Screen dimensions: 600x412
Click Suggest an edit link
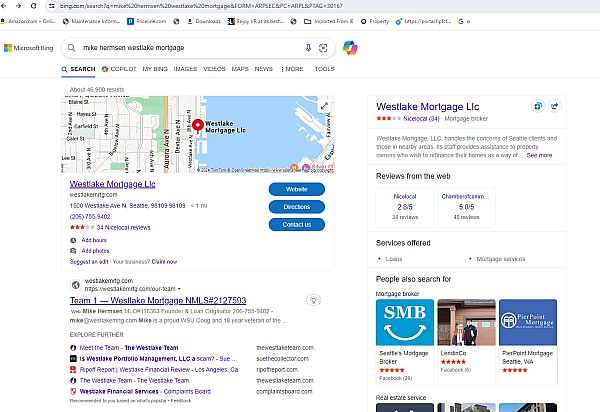89,262
